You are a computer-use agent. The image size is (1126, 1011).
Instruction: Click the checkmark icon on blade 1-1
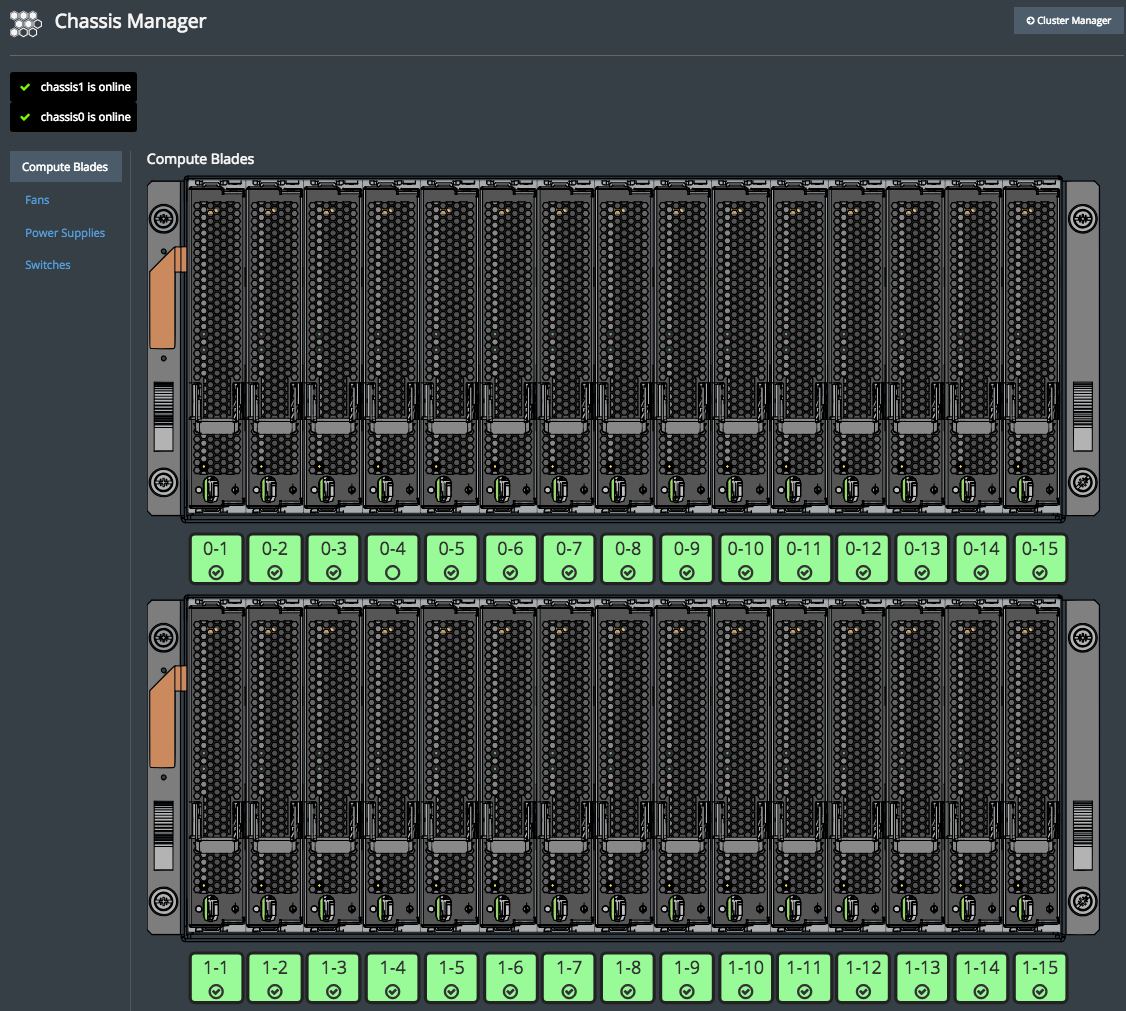click(x=216, y=991)
